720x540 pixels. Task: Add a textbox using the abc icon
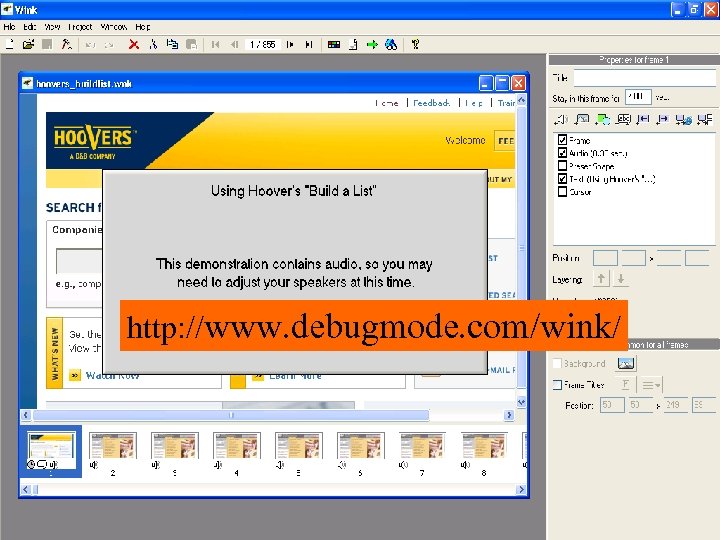[623, 119]
